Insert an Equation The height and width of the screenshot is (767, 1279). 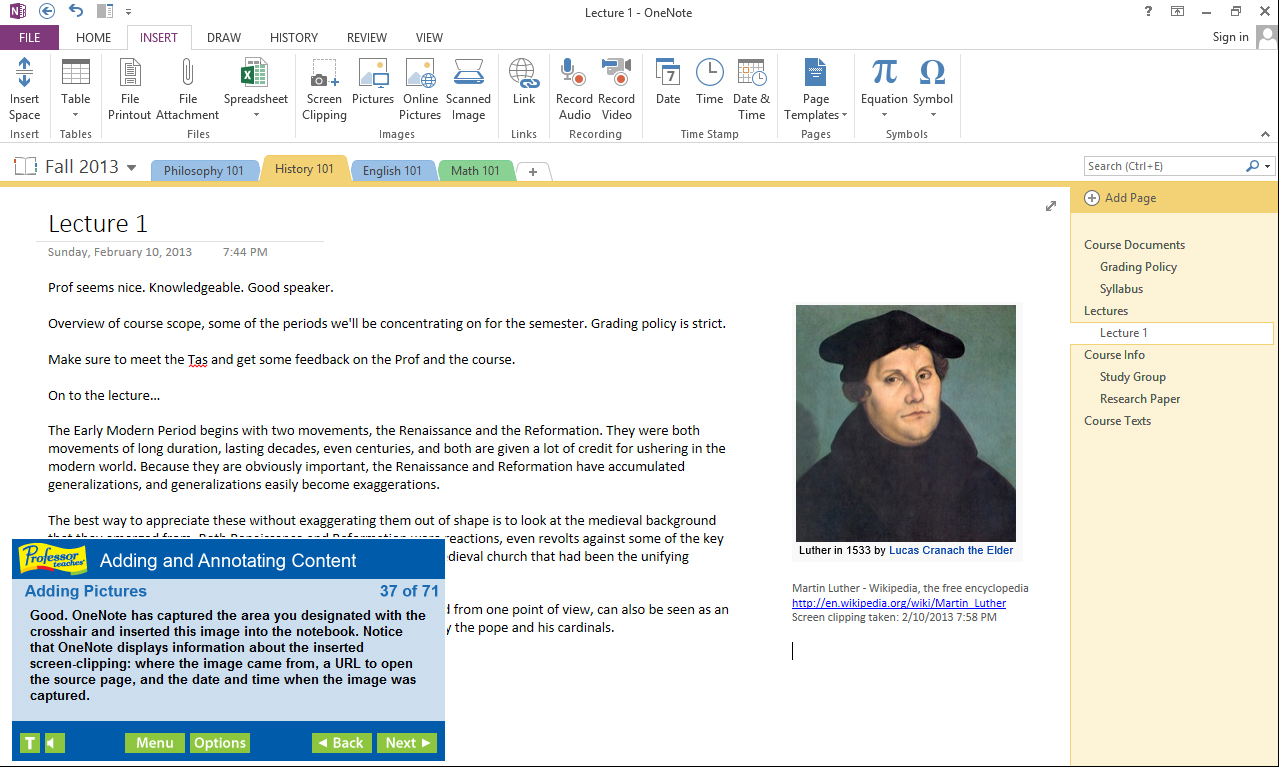[883, 80]
